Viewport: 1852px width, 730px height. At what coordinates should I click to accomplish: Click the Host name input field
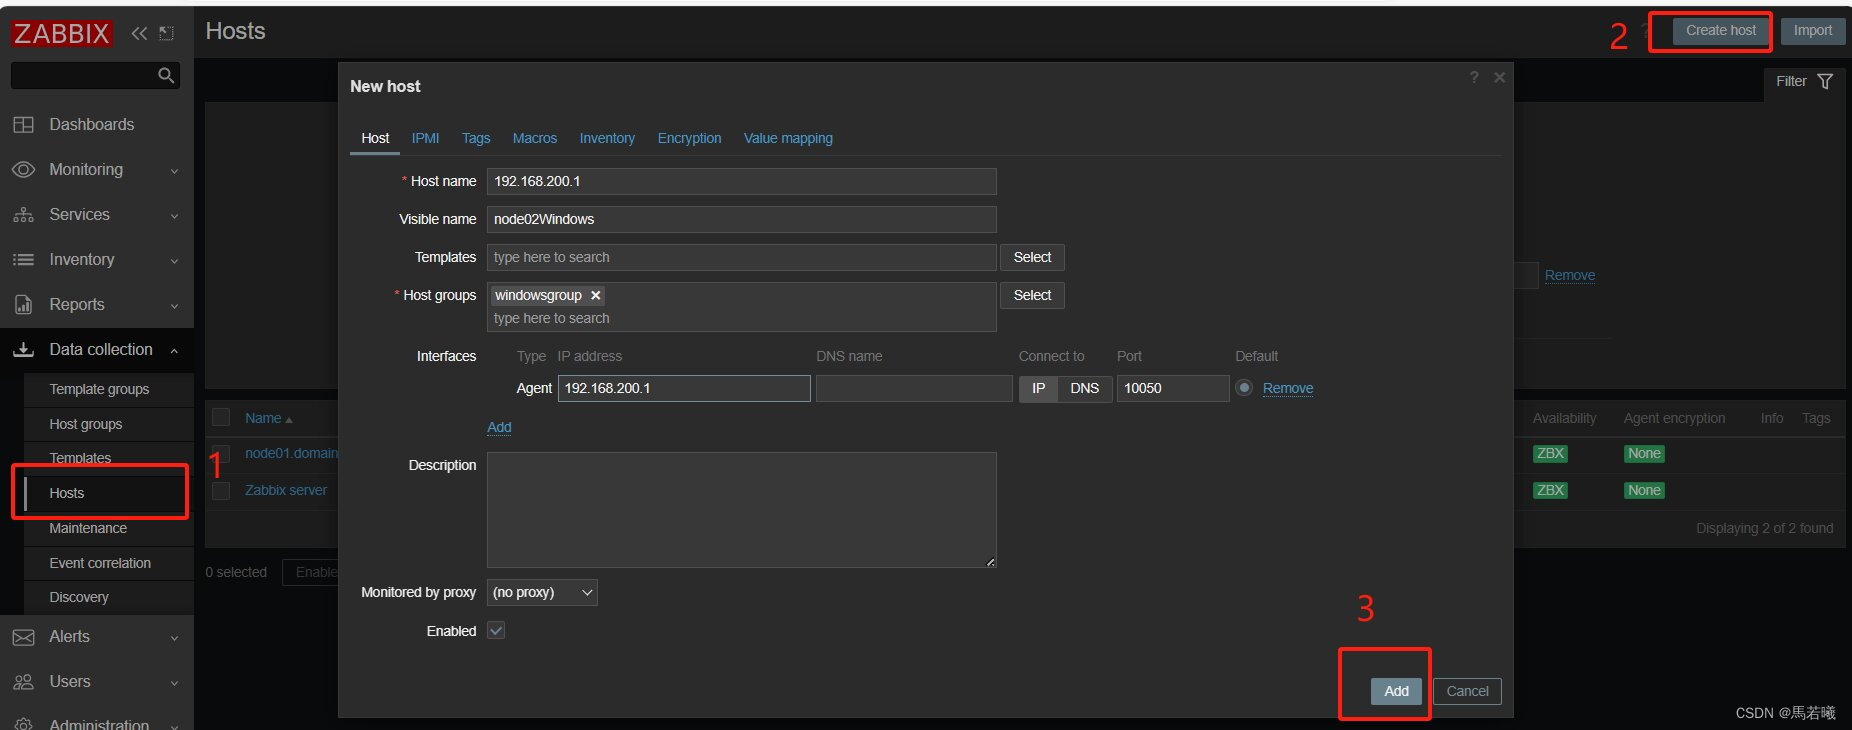coord(741,181)
